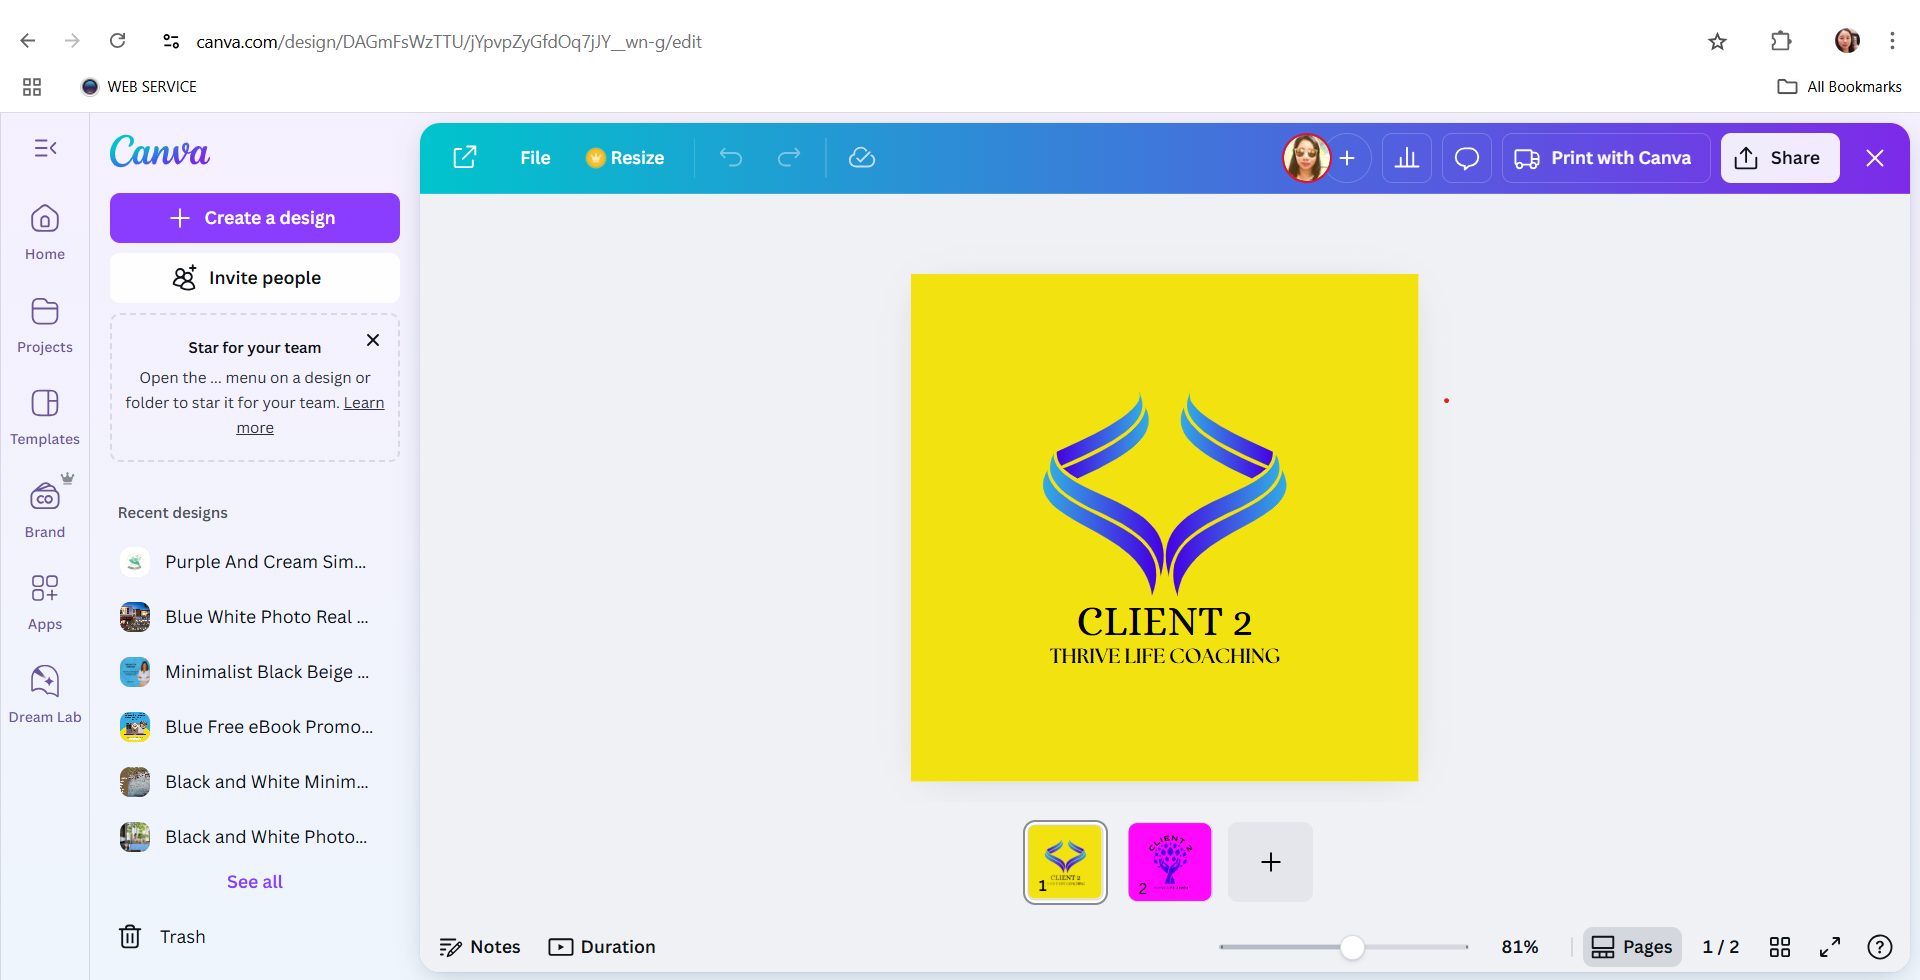
Task: Select page 2 magenta thumbnail
Action: point(1170,862)
